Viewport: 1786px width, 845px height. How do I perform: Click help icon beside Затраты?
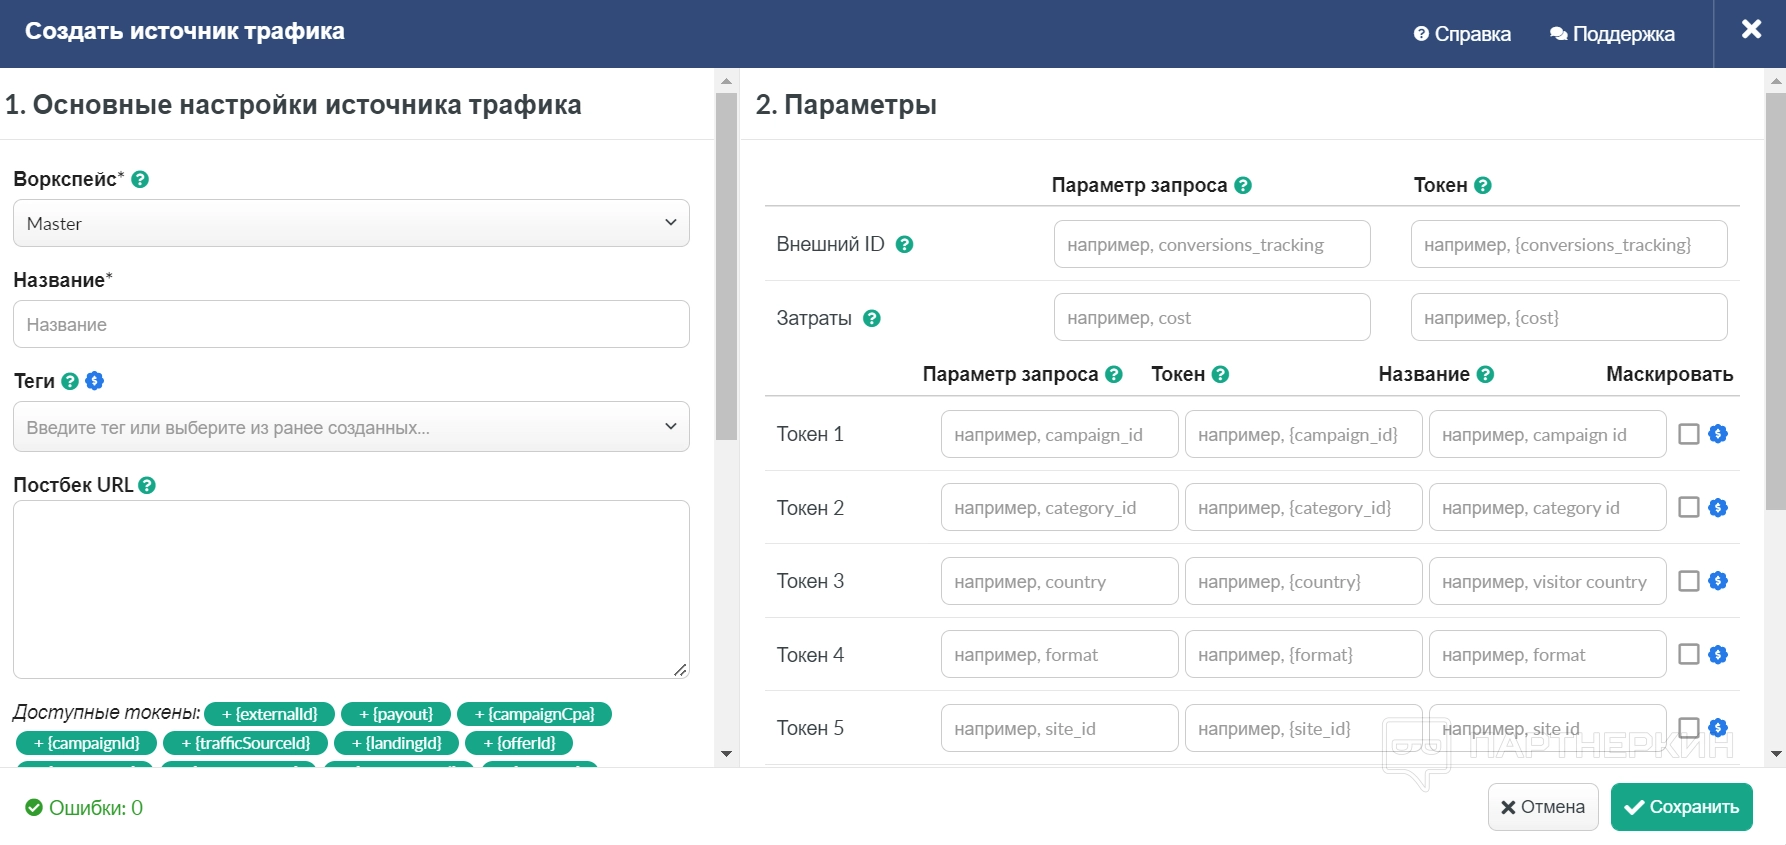point(872,319)
